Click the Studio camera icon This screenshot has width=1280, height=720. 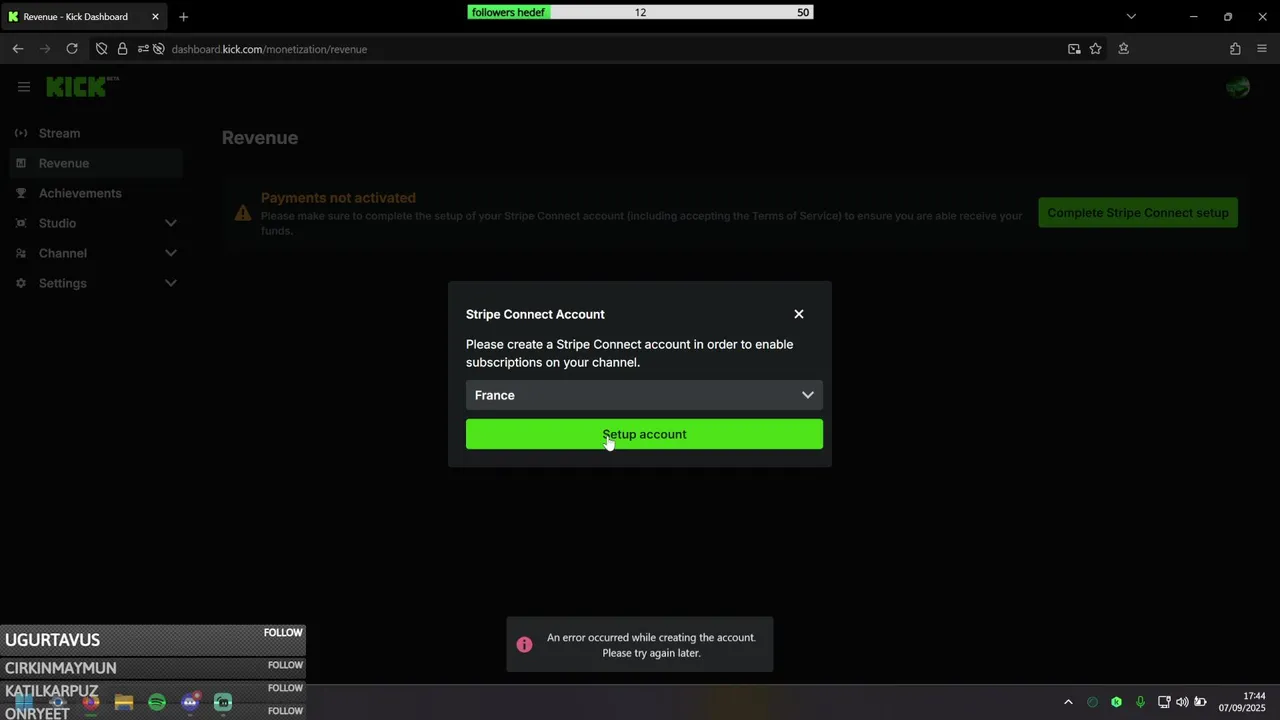(x=21, y=223)
